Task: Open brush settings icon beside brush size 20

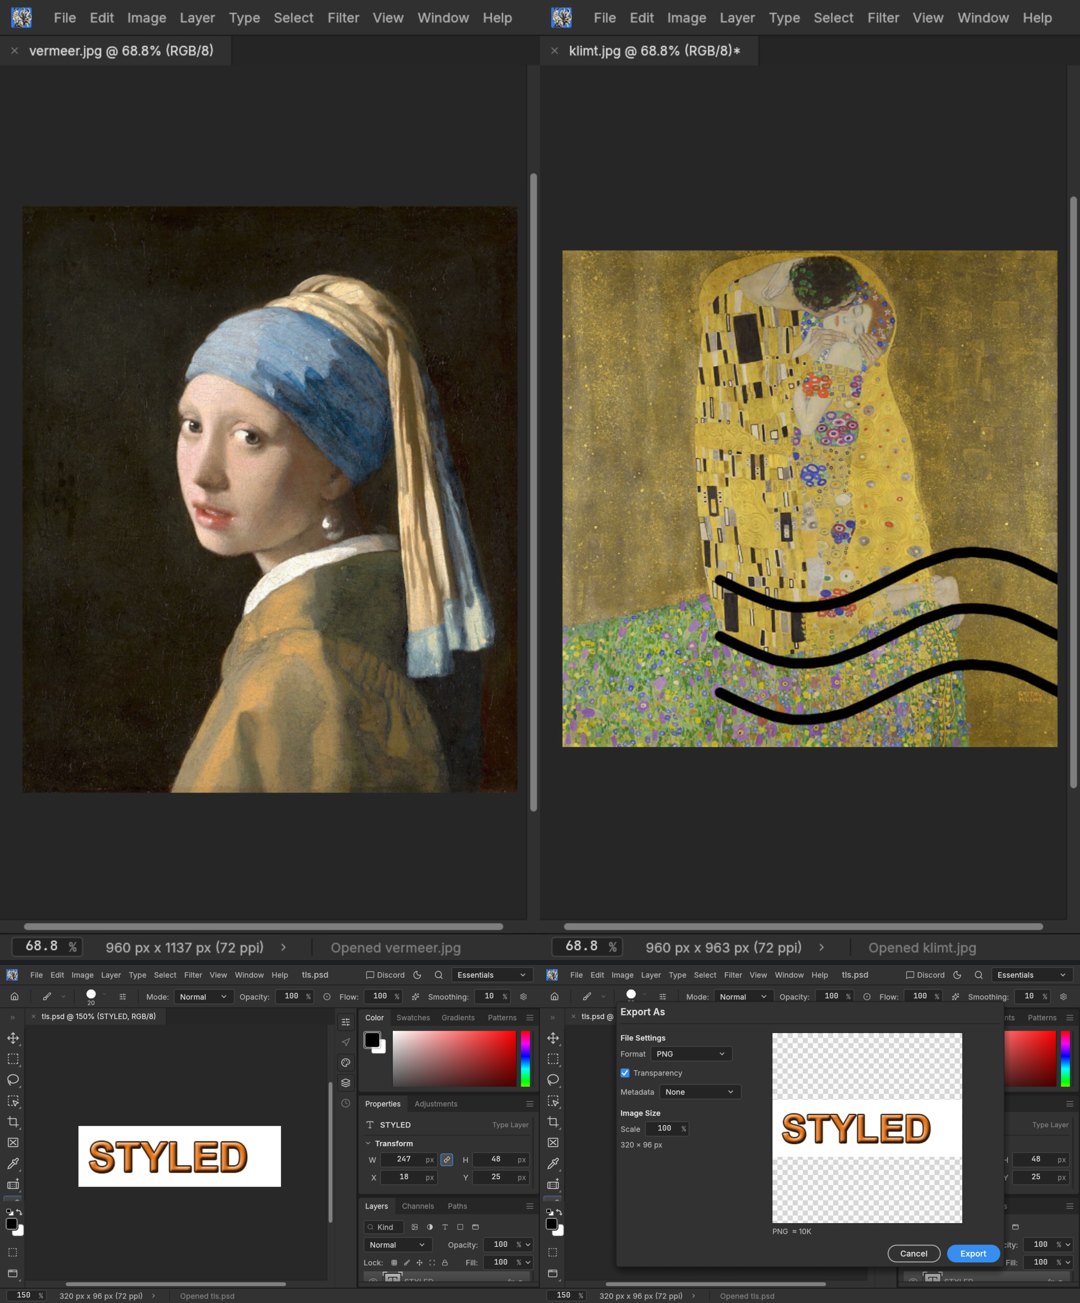Action: coord(123,997)
